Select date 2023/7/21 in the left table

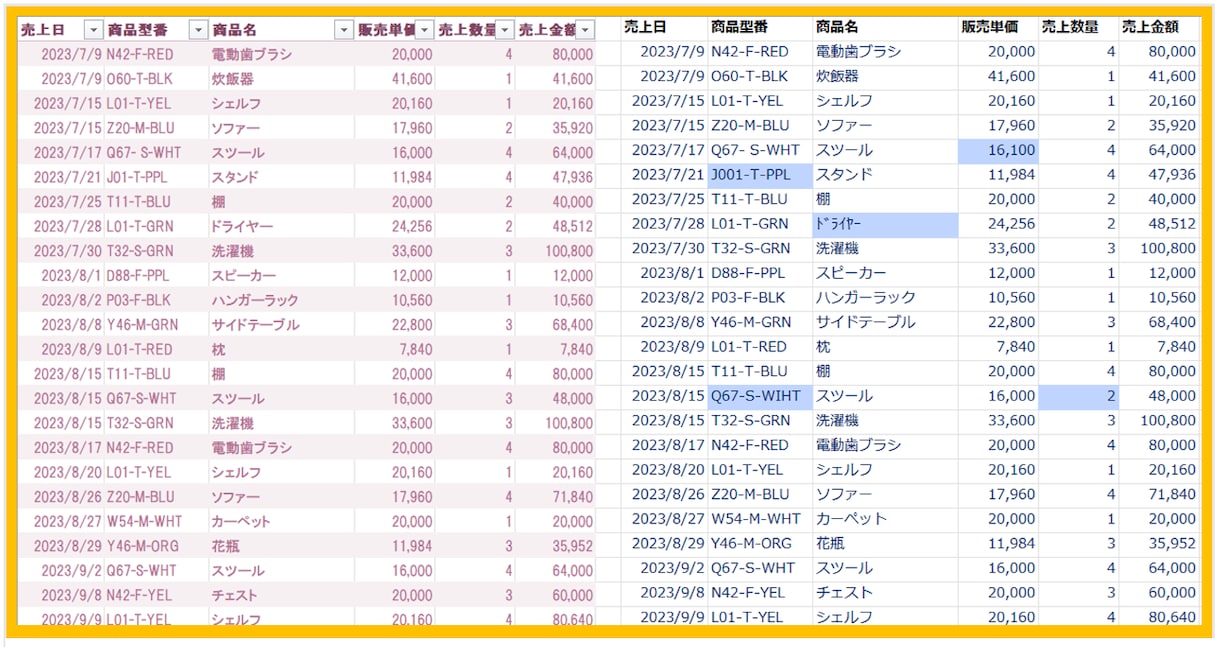tap(68, 177)
